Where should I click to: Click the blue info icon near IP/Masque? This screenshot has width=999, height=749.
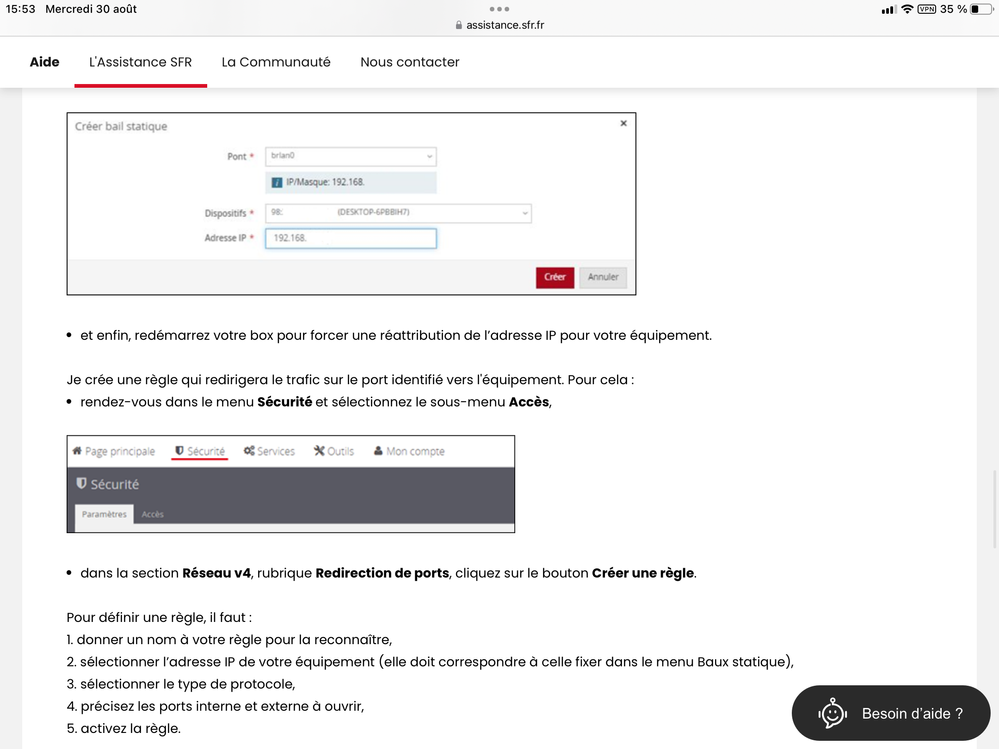coord(277,182)
